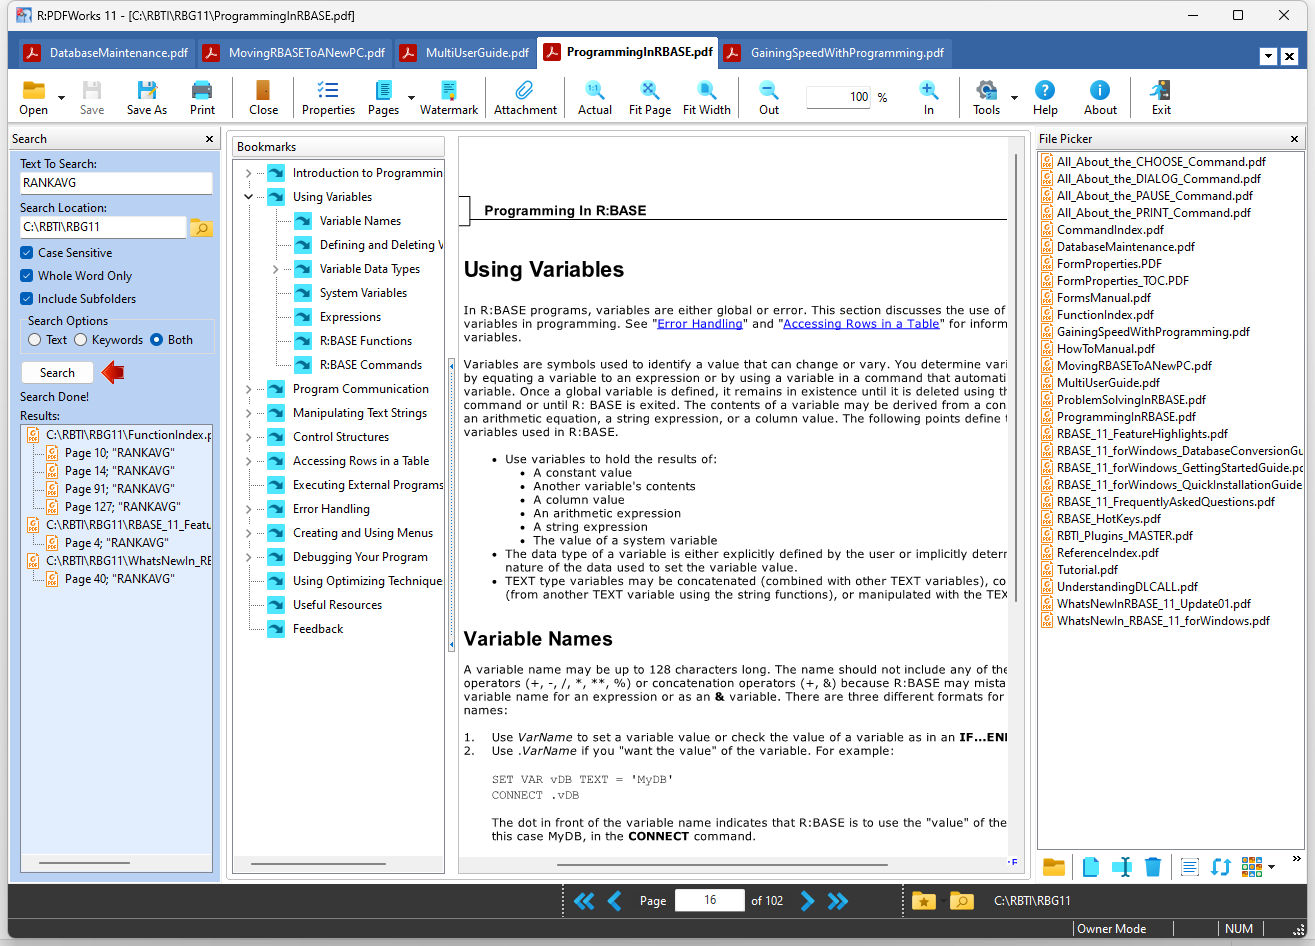Click the stacked-pages icon in File Picker toolbar
Viewport: 1315px width, 946px height.
pos(1090,867)
